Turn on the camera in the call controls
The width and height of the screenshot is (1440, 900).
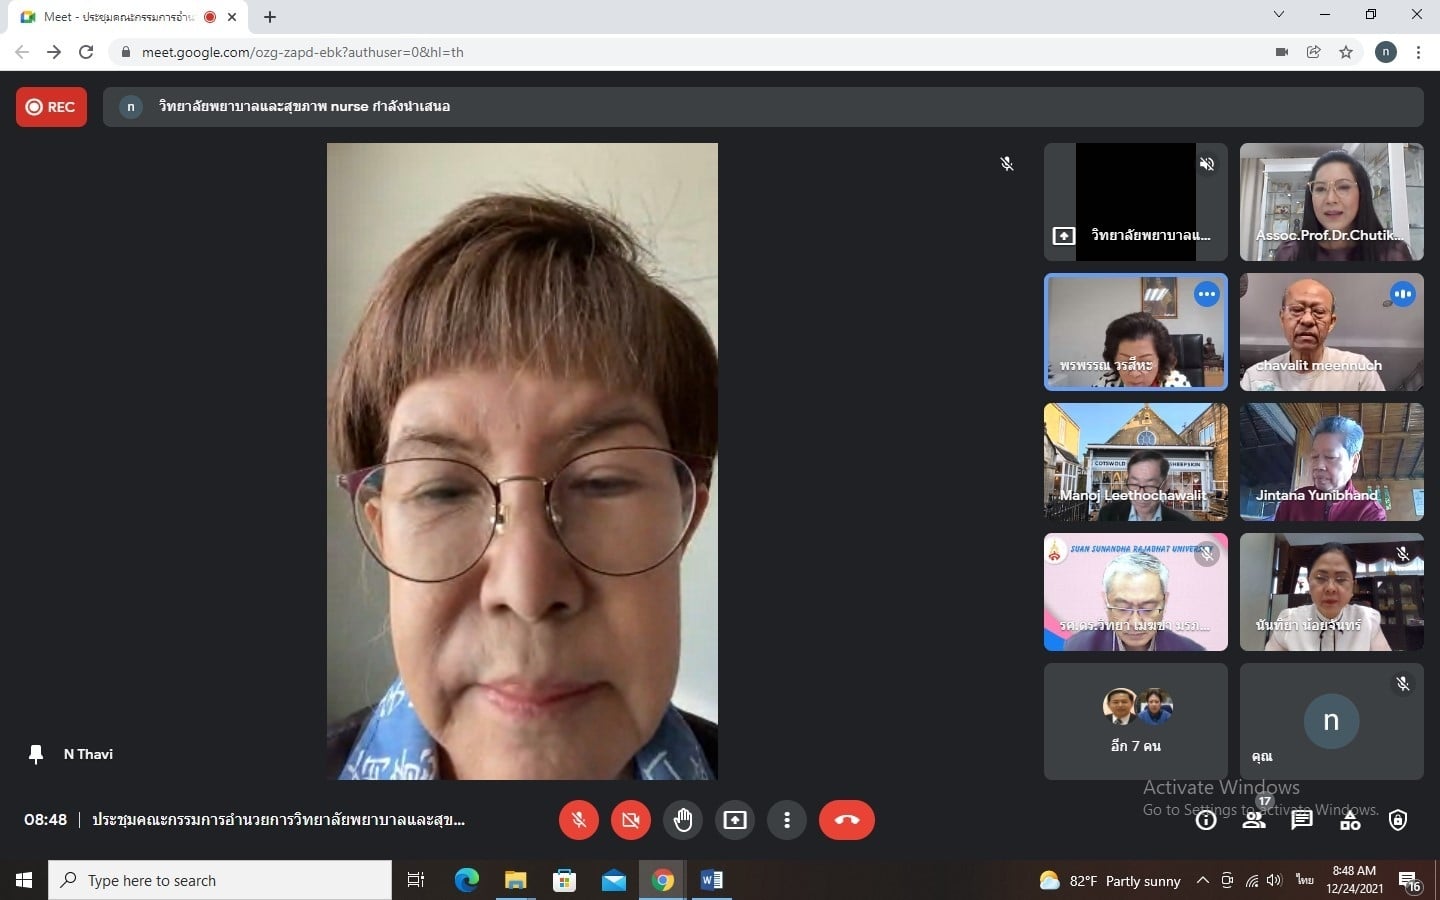pos(631,820)
